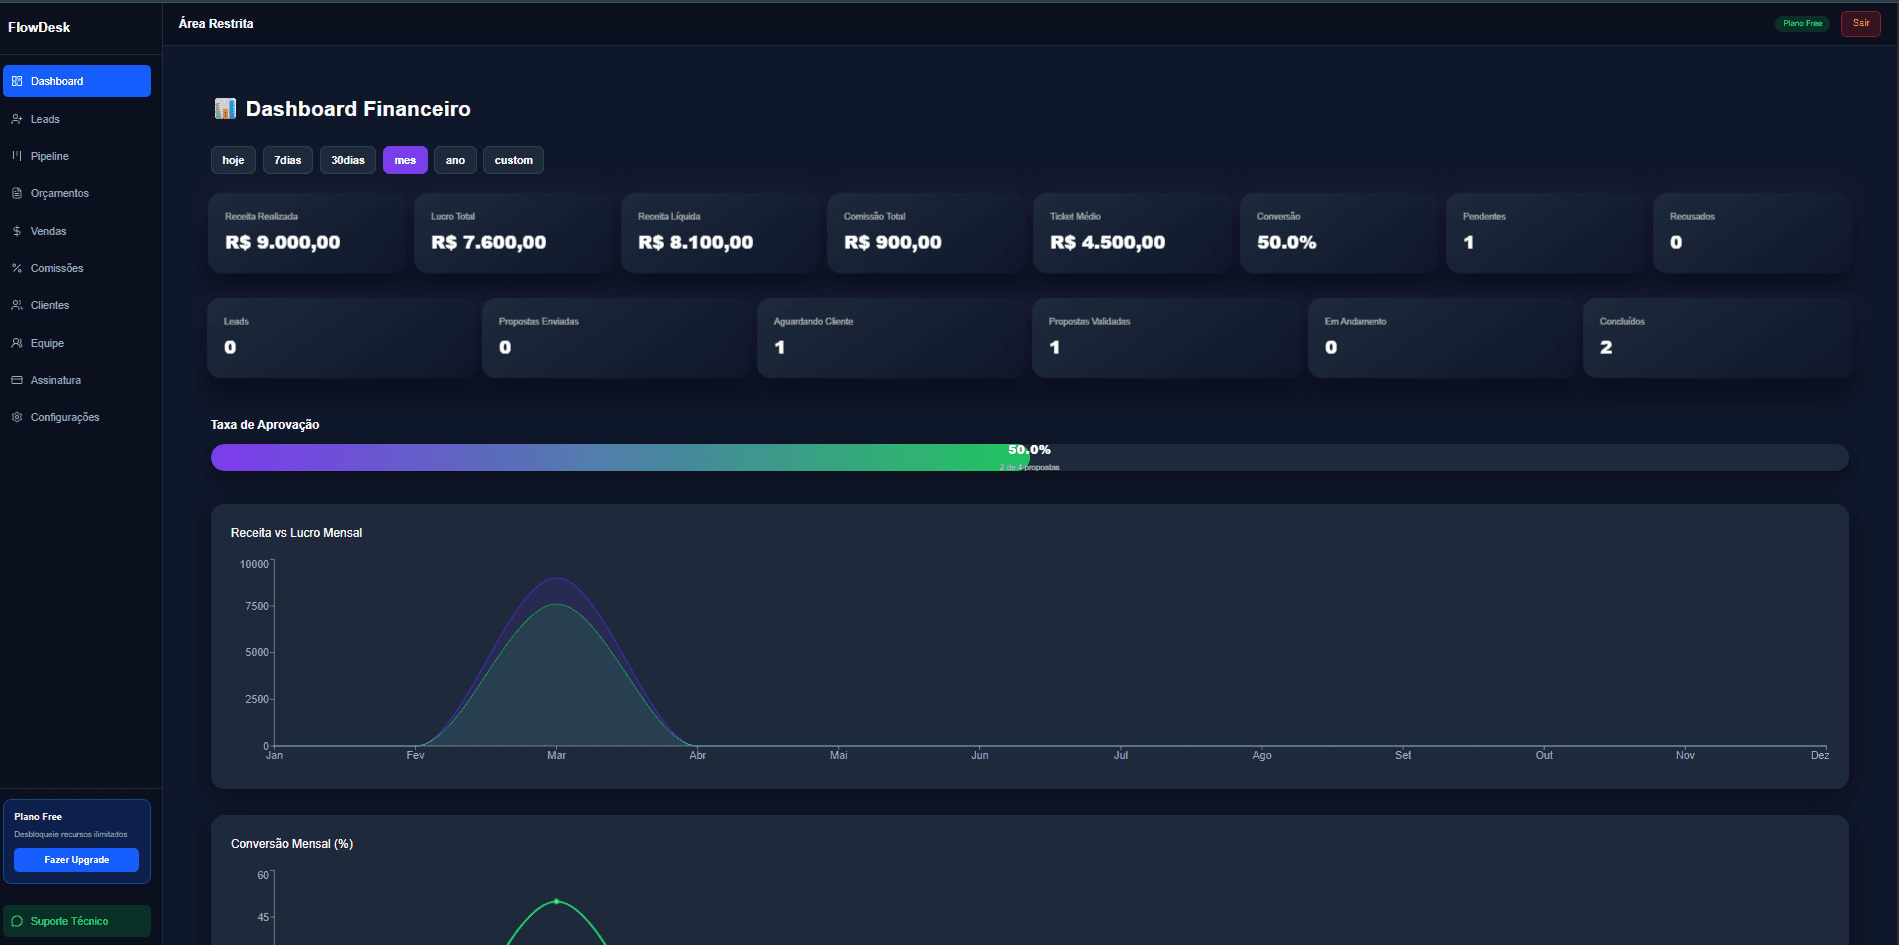Open Vendas via its dollar icon
The width and height of the screenshot is (1899, 945).
point(17,230)
